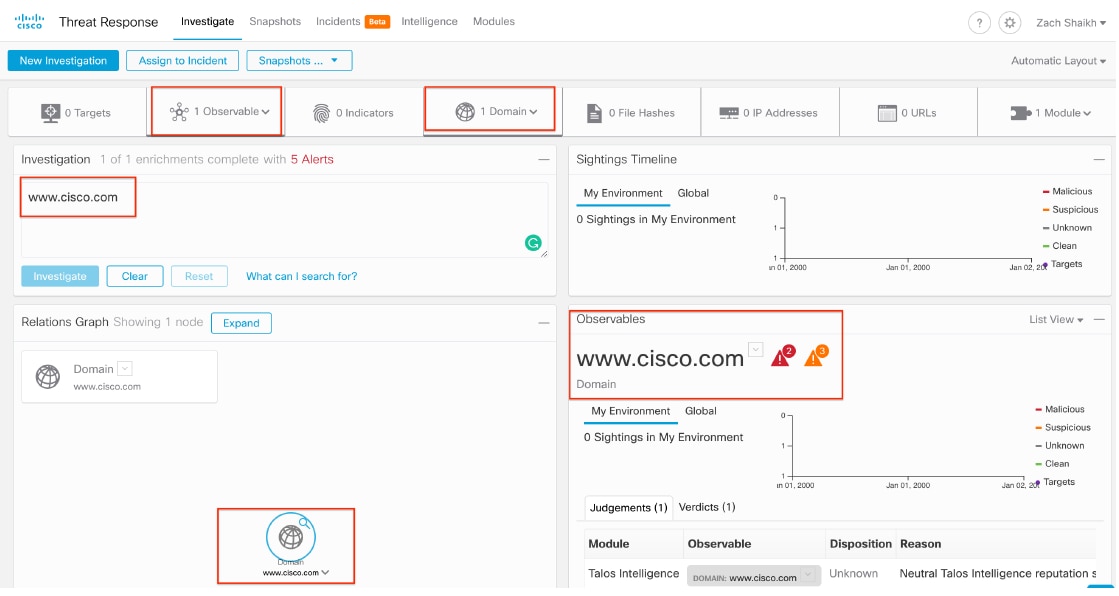Toggle Suspicious legend in Sightings Timeline
Screen dimensions: 1119x596
(1070, 210)
